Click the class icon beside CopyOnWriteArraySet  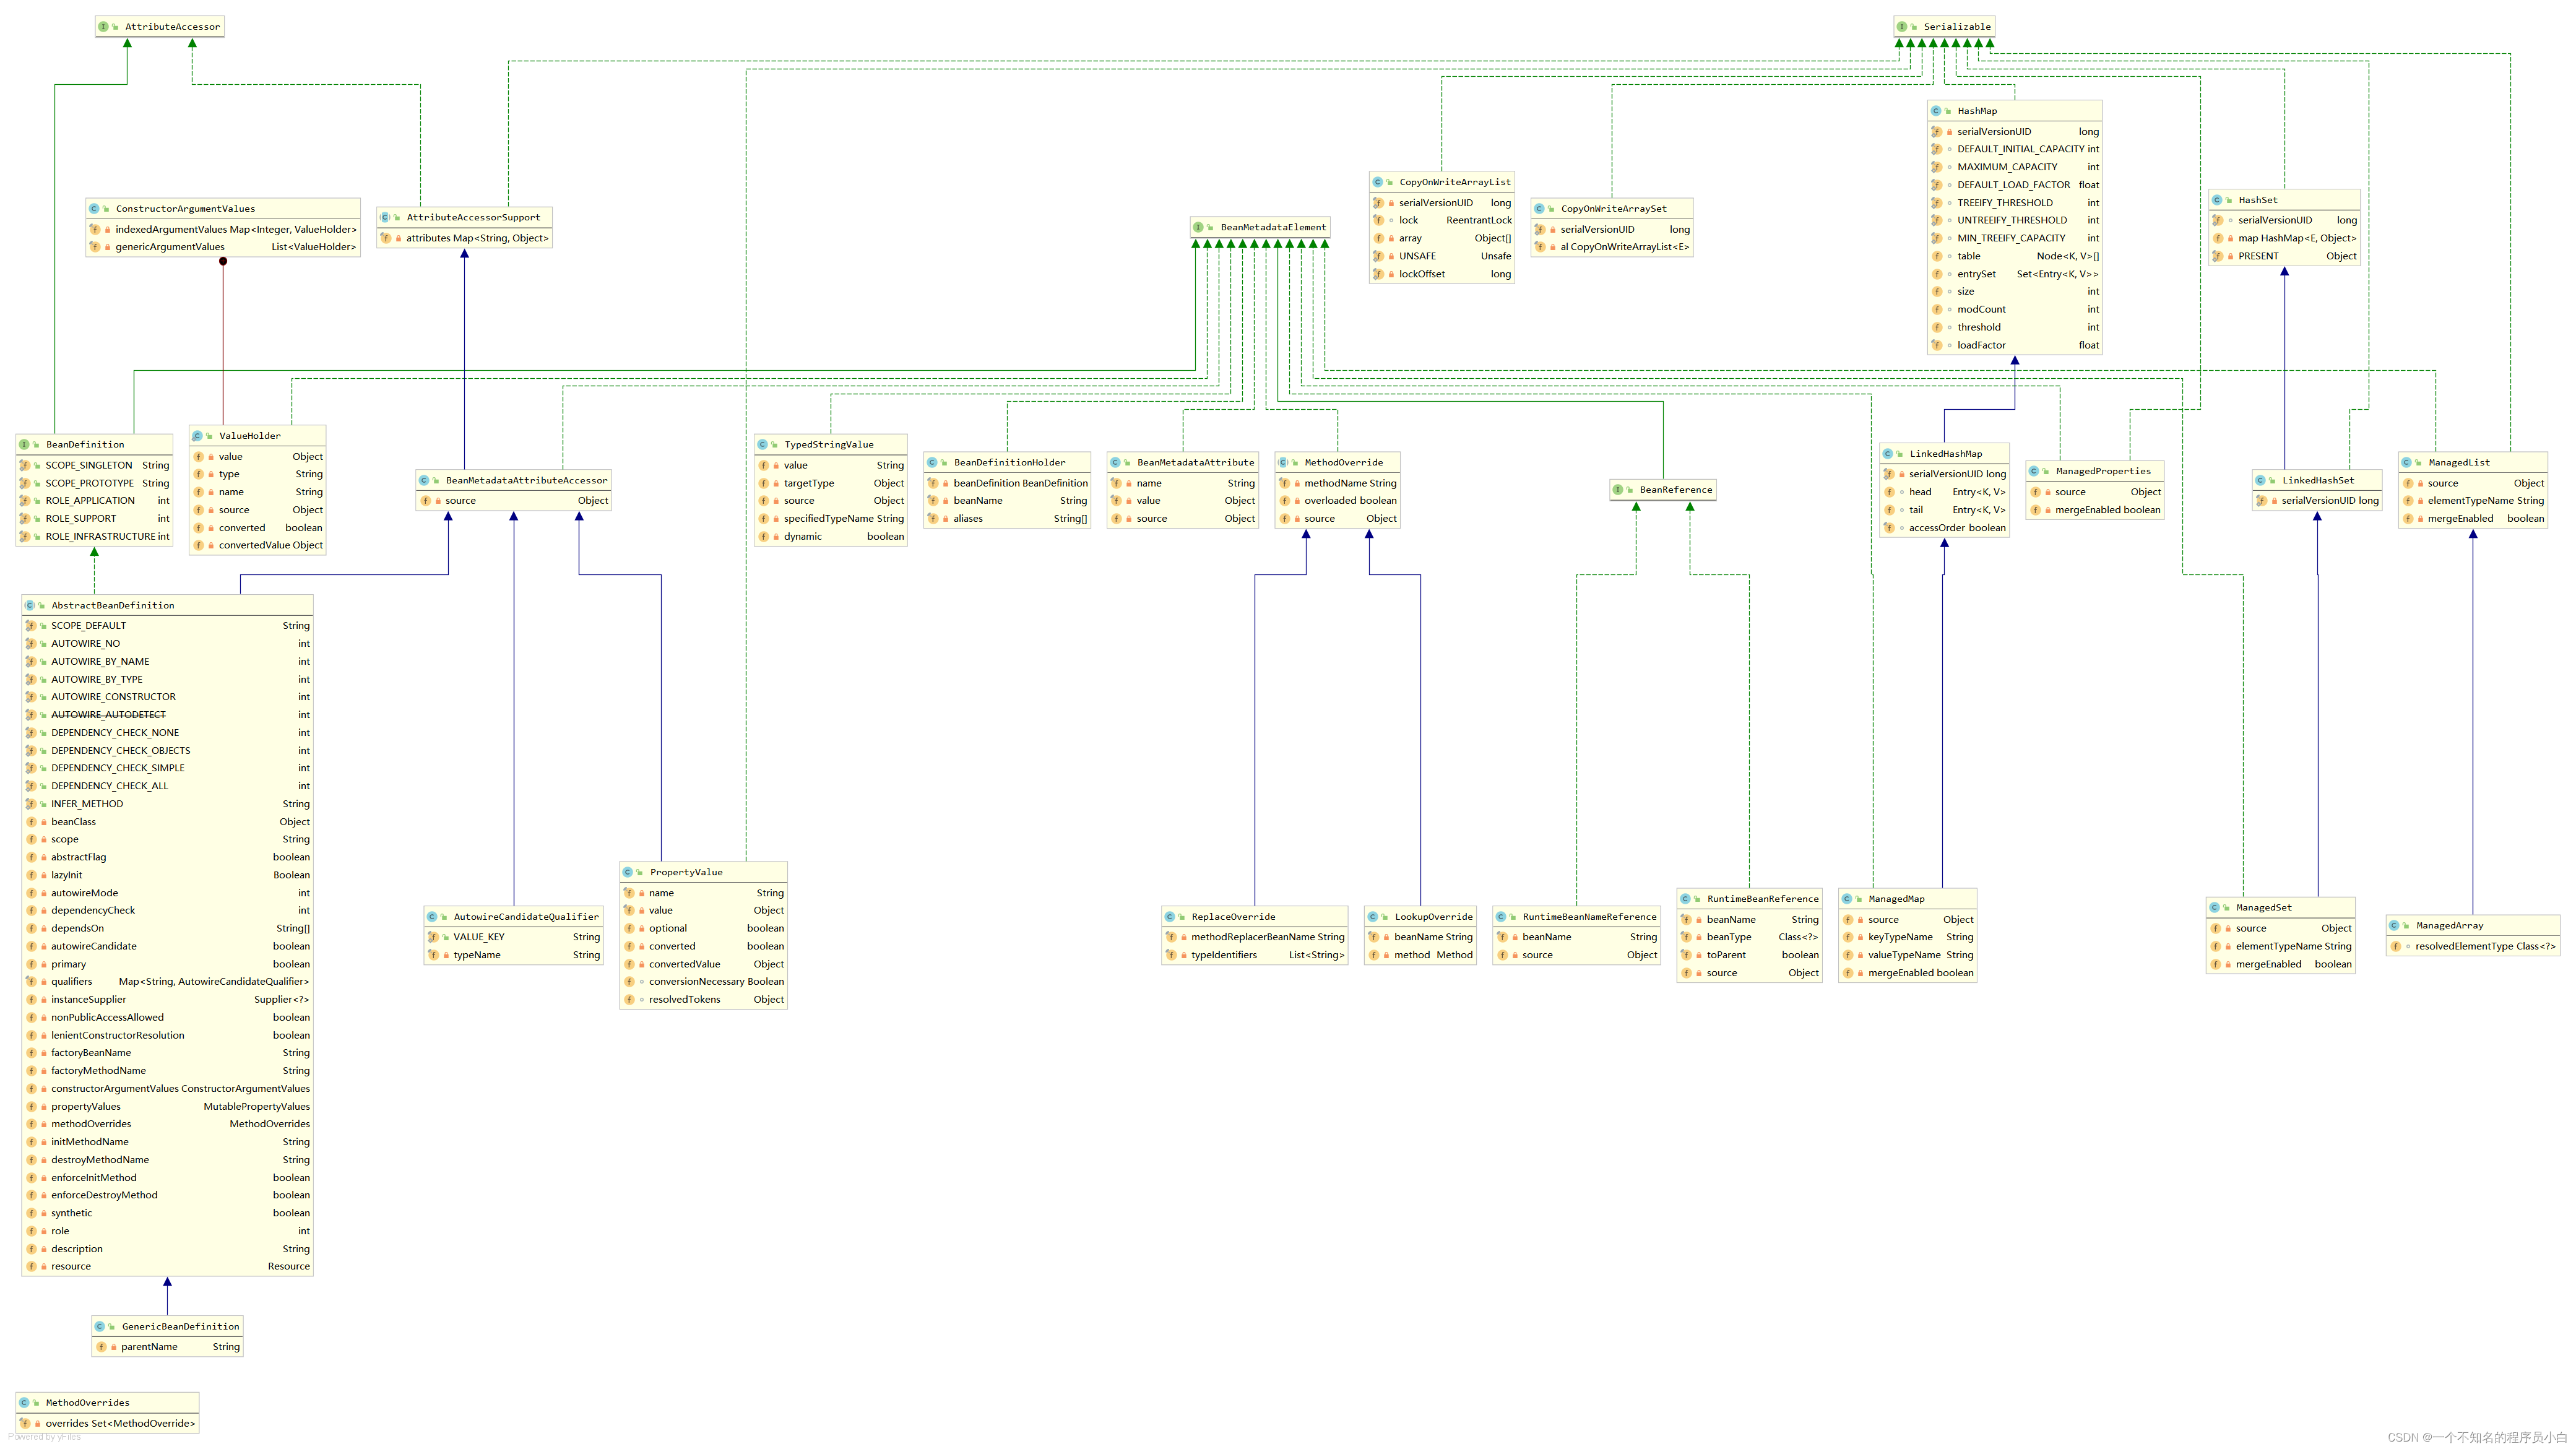1540,209
